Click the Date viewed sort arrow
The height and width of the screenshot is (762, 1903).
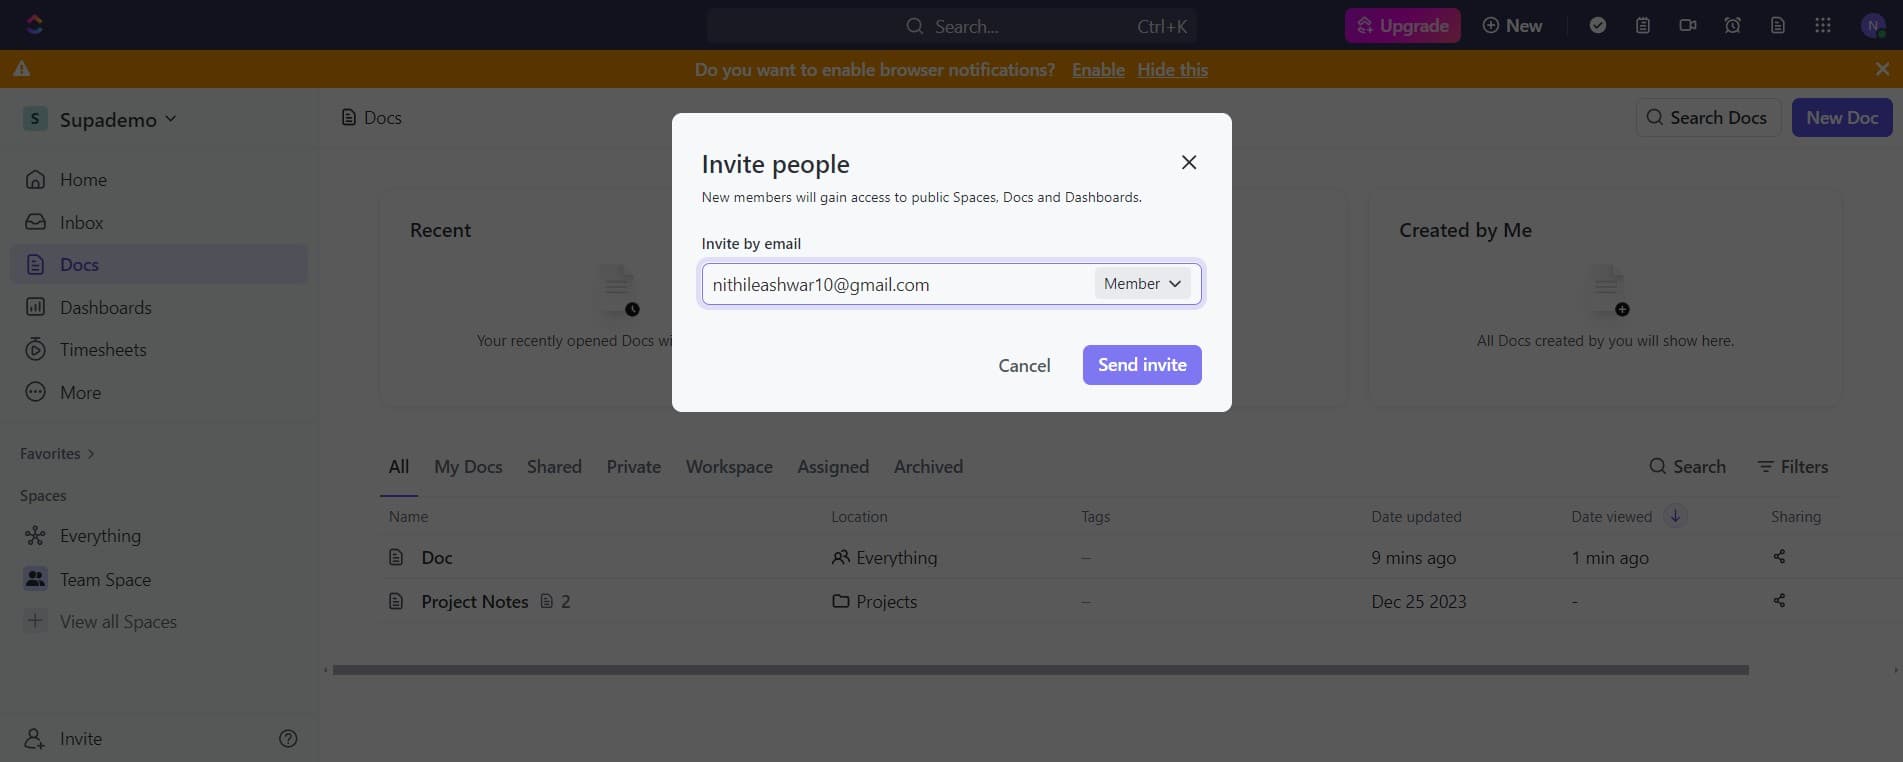1675,516
